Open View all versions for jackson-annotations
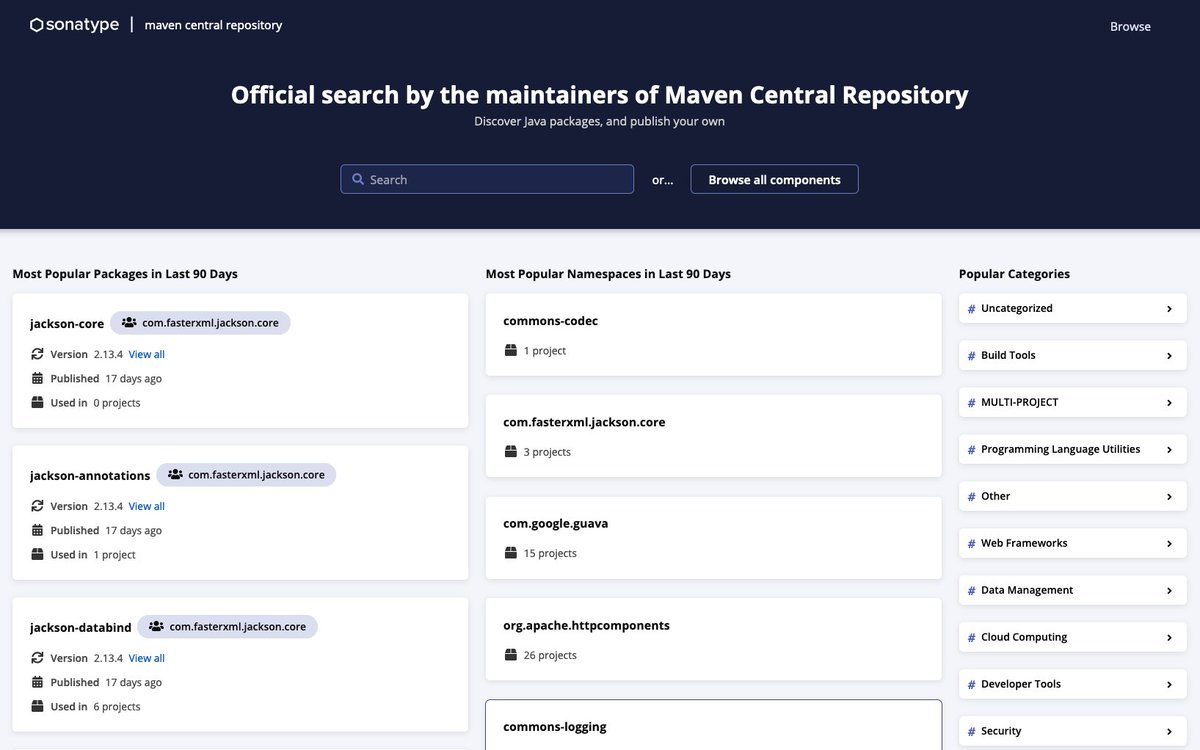Image resolution: width=1200 pixels, height=750 pixels. click(147, 506)
